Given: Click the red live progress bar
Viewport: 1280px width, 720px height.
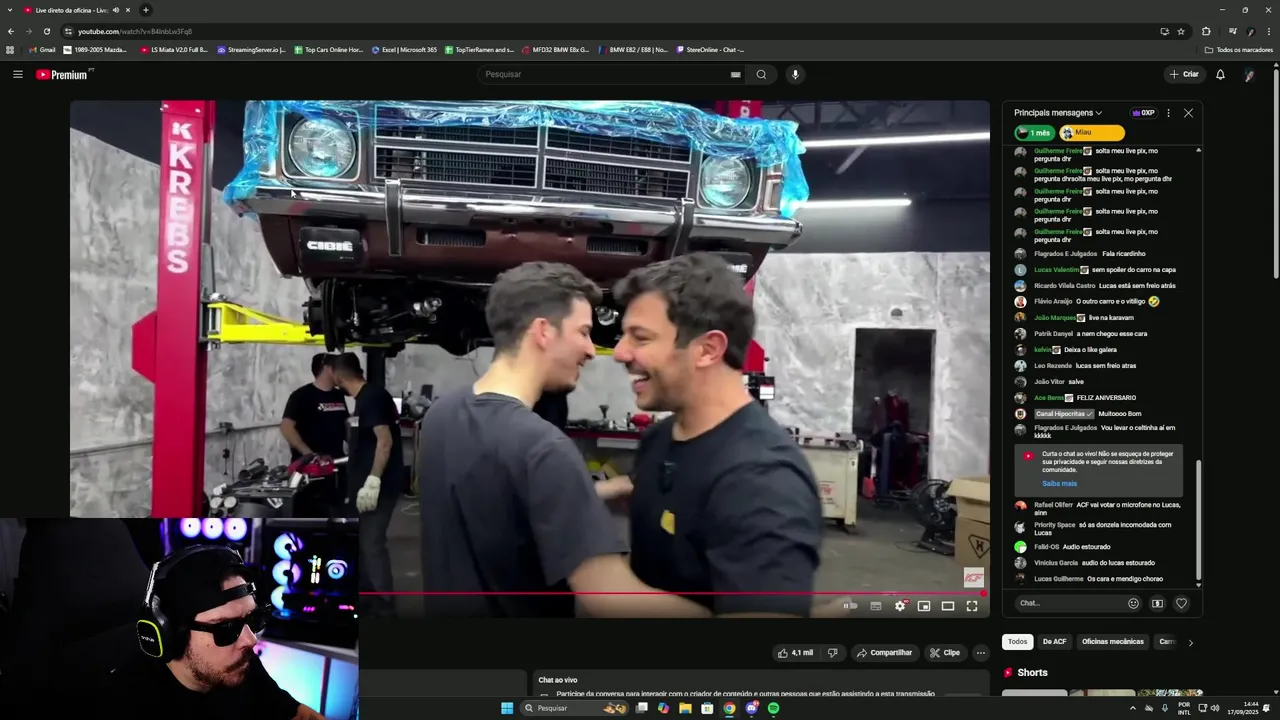Looking at the screenshot, I should [673, 593].
